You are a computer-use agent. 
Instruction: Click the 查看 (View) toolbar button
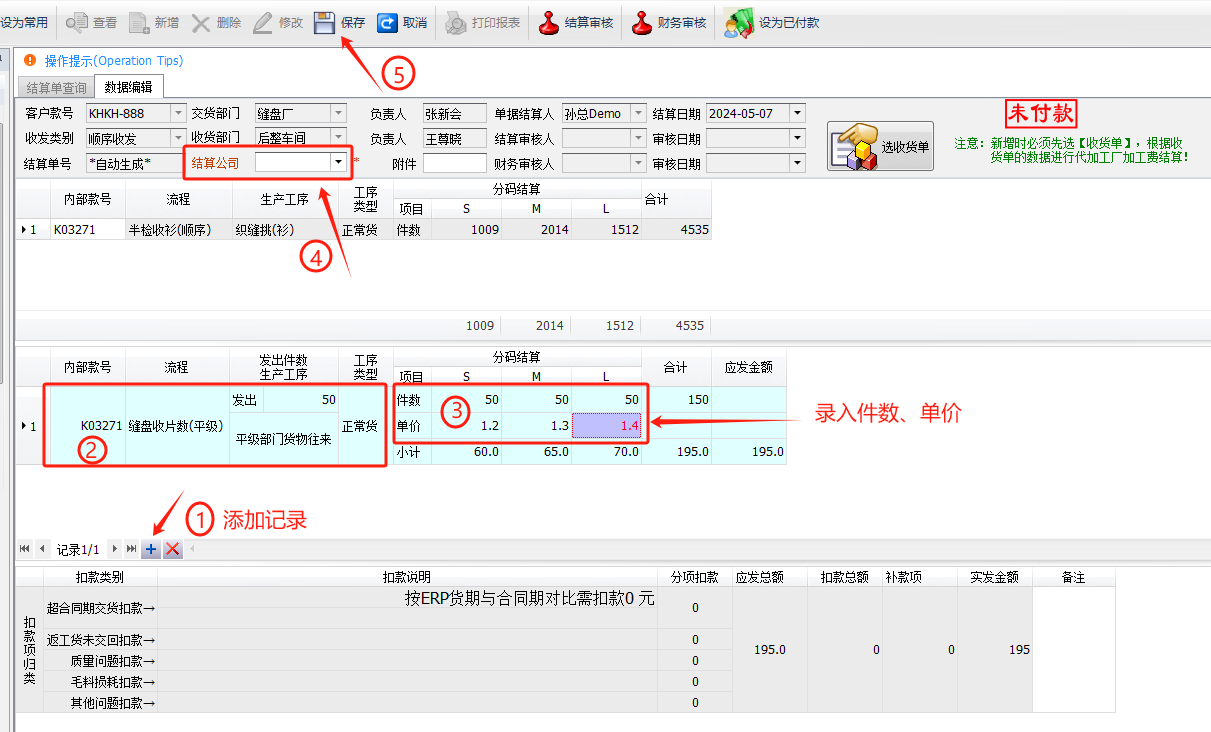(91, 22)
